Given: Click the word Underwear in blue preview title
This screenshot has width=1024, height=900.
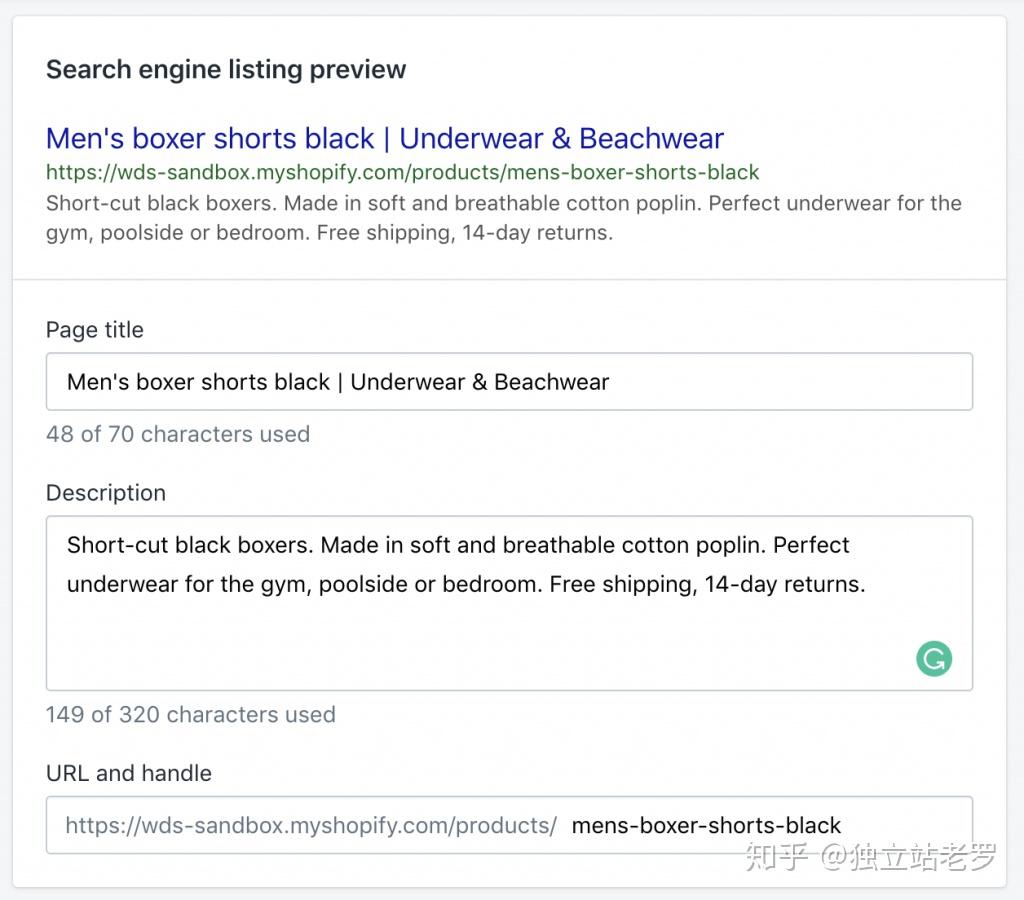Looking at the screenshot, I should pos(471,138).
